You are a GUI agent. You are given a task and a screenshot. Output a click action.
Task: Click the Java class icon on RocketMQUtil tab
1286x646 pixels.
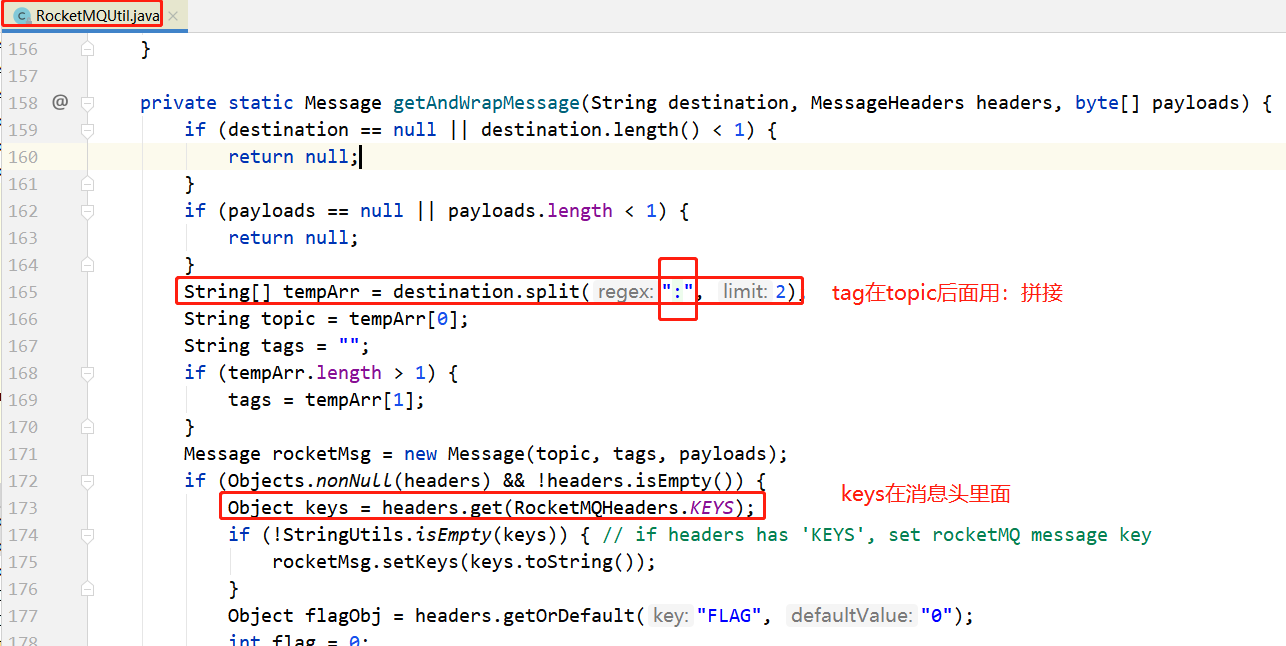point(22,15)
